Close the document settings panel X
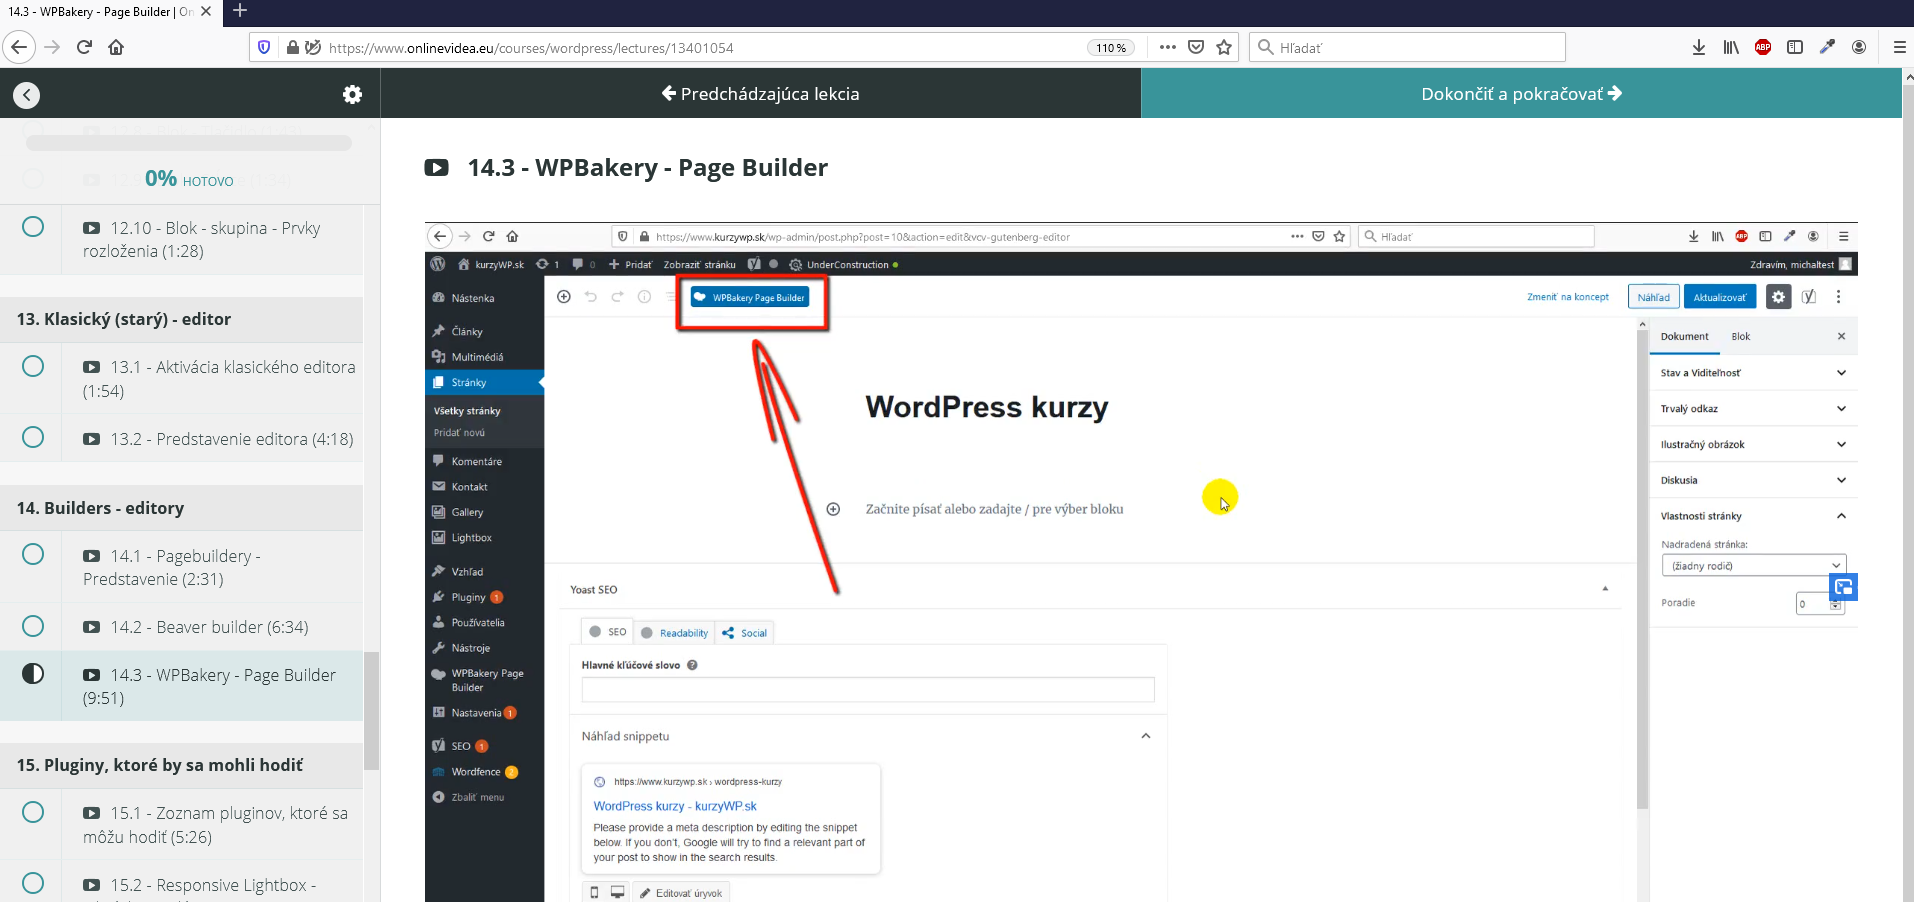Image resolution: width=1914 pixels, height=902 pixels. [1841, 336]
